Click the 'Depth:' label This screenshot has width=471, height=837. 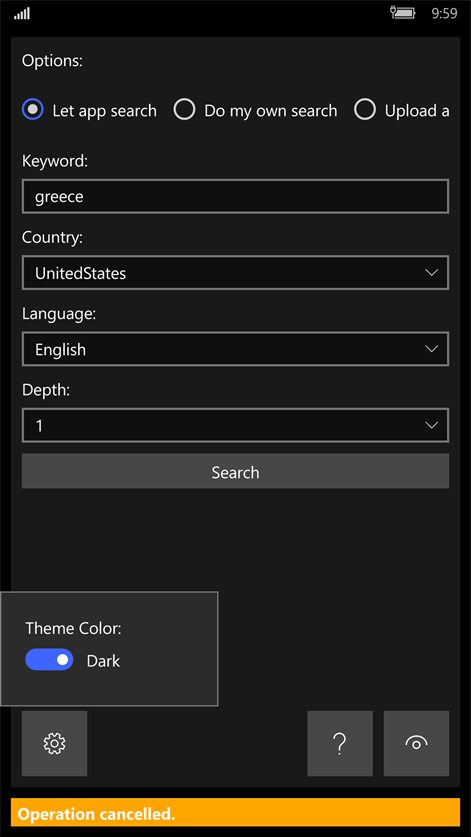(x=46, y=390)
